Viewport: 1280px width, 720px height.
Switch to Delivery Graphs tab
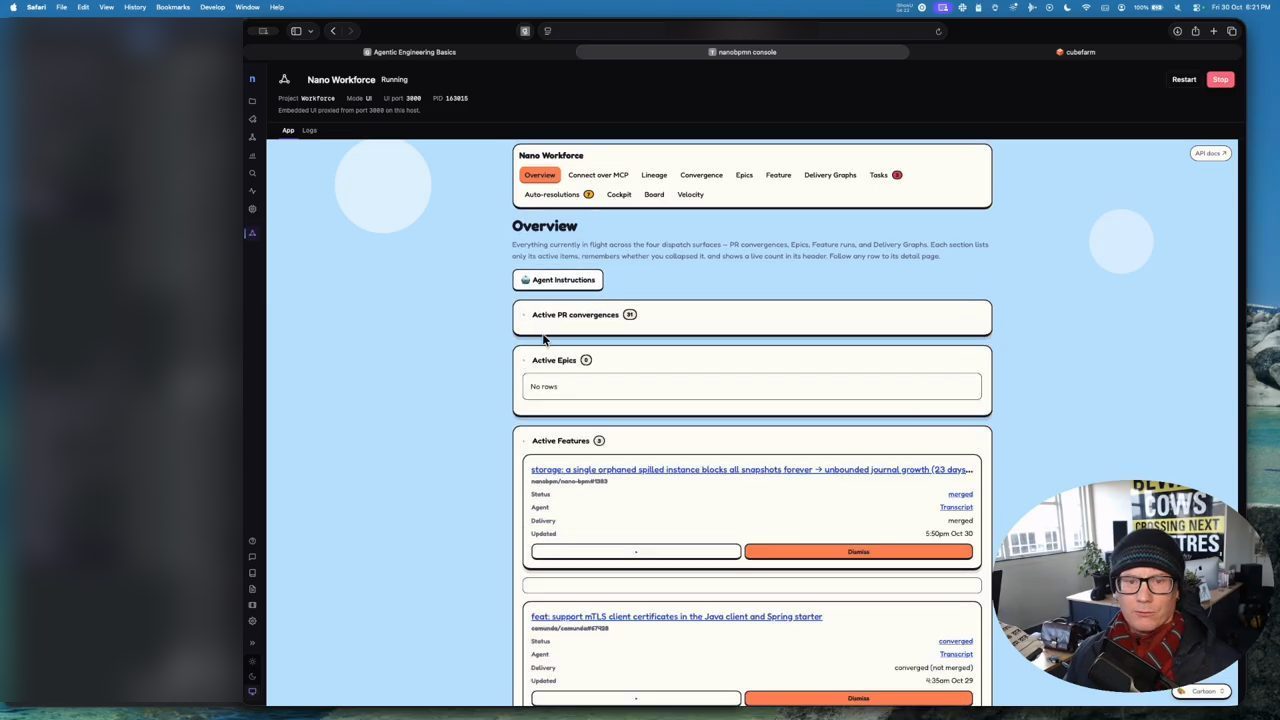tap(830, 175)
